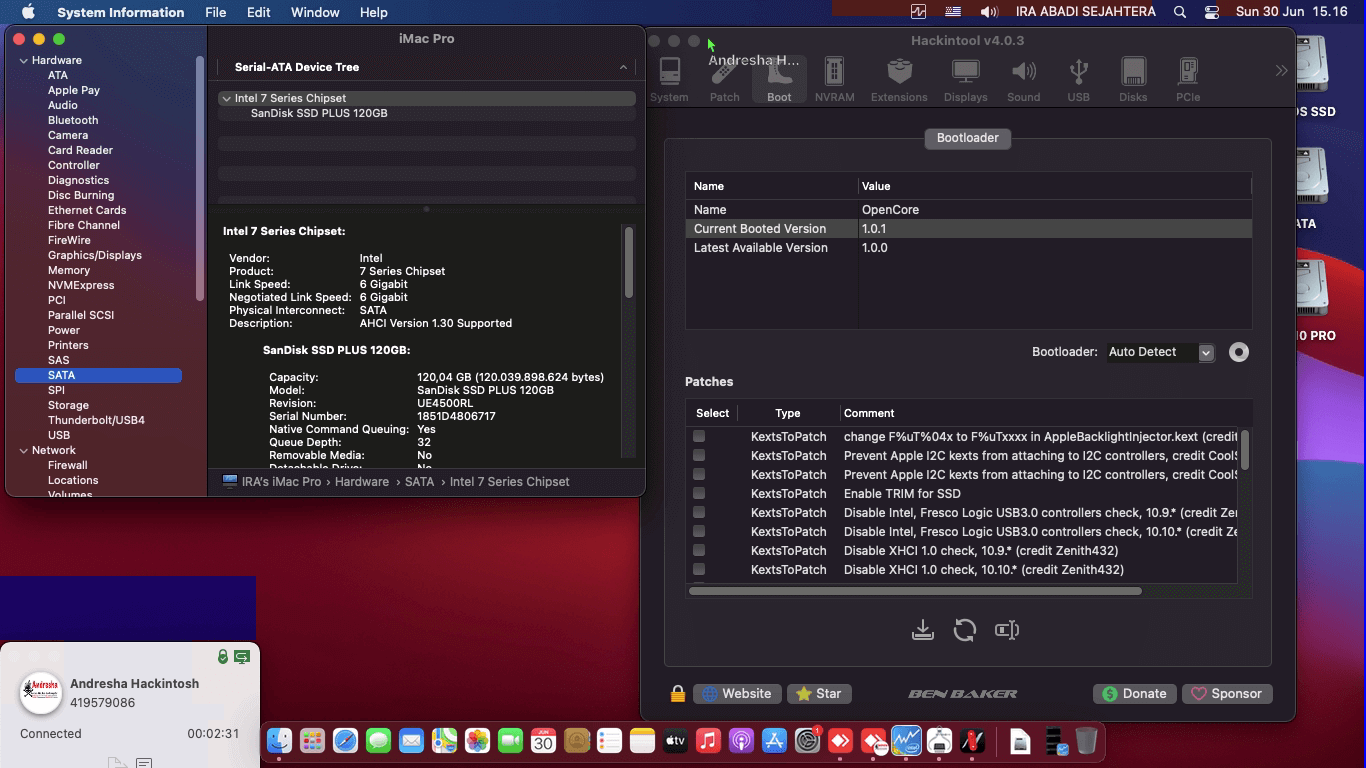The height and width of the screenshot is (768, 1366).
Task: Open the USB tab in Hackintool
Action: pyautogui.click(x=1078, y=80)
